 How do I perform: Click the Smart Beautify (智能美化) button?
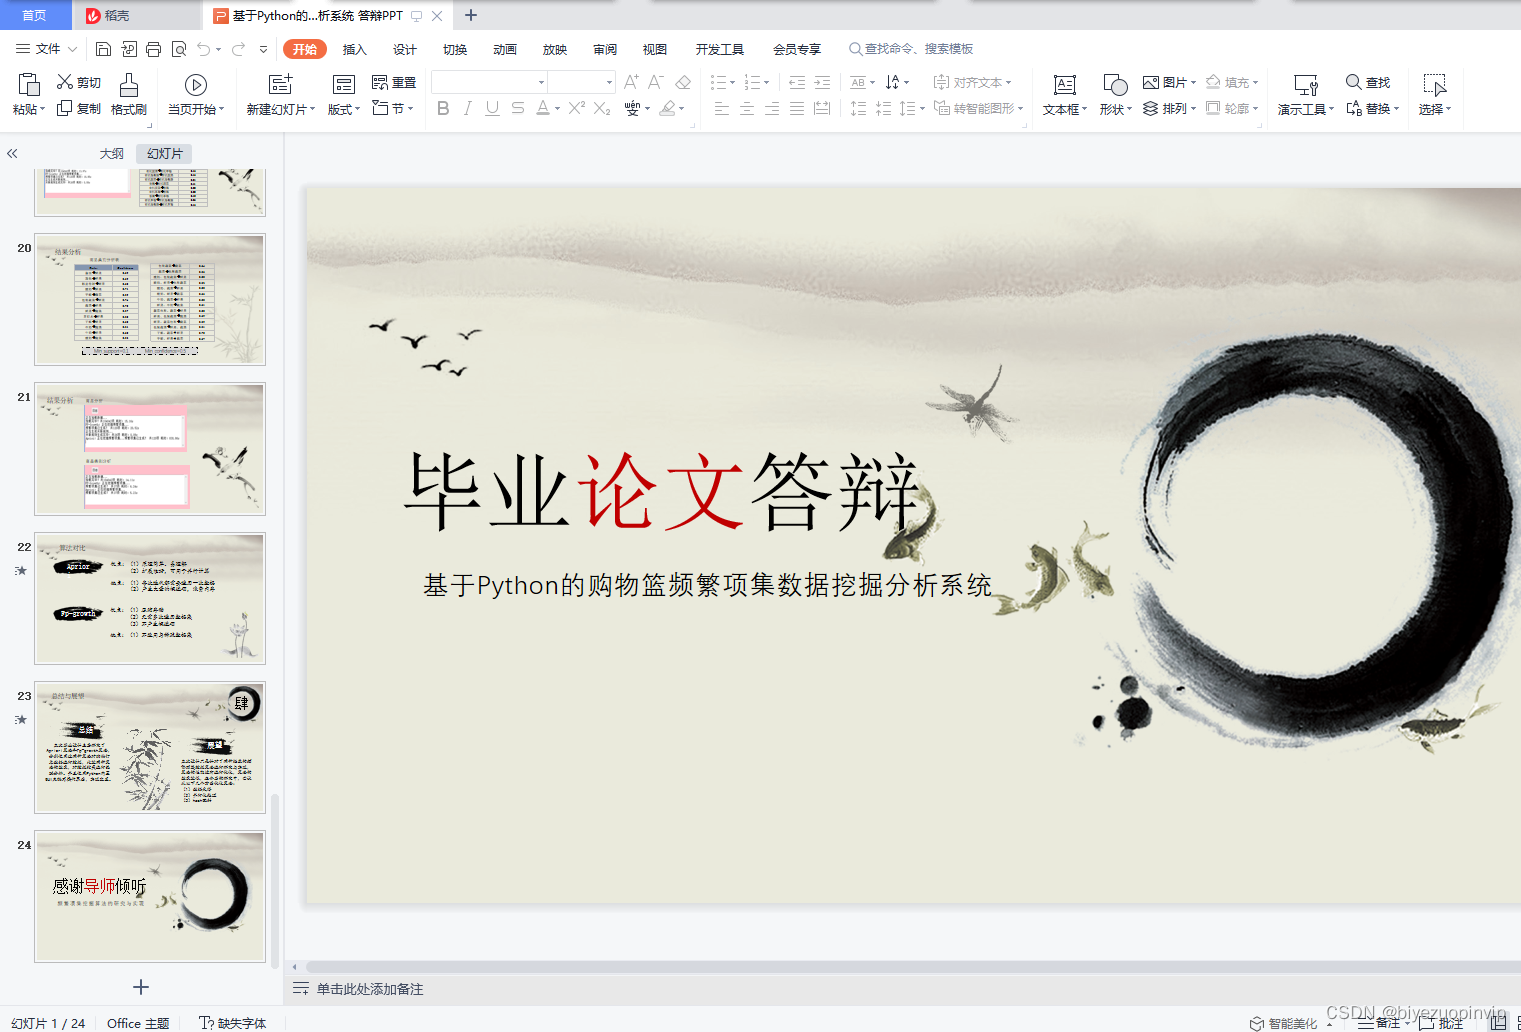(1284, 1023)
